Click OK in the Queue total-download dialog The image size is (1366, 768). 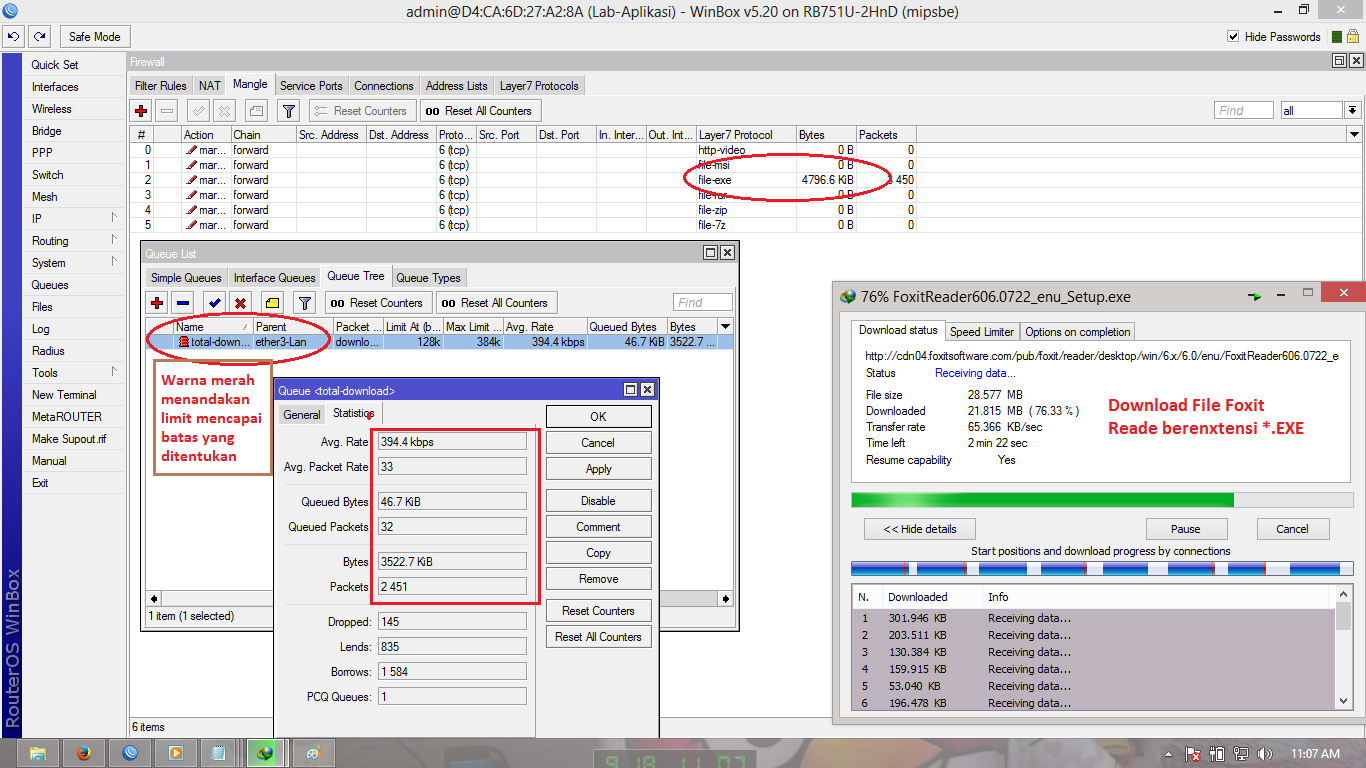[x=598, y=417]
